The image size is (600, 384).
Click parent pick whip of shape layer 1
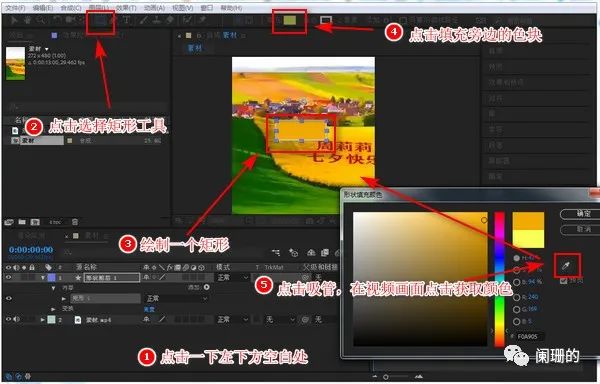[306, 277]
